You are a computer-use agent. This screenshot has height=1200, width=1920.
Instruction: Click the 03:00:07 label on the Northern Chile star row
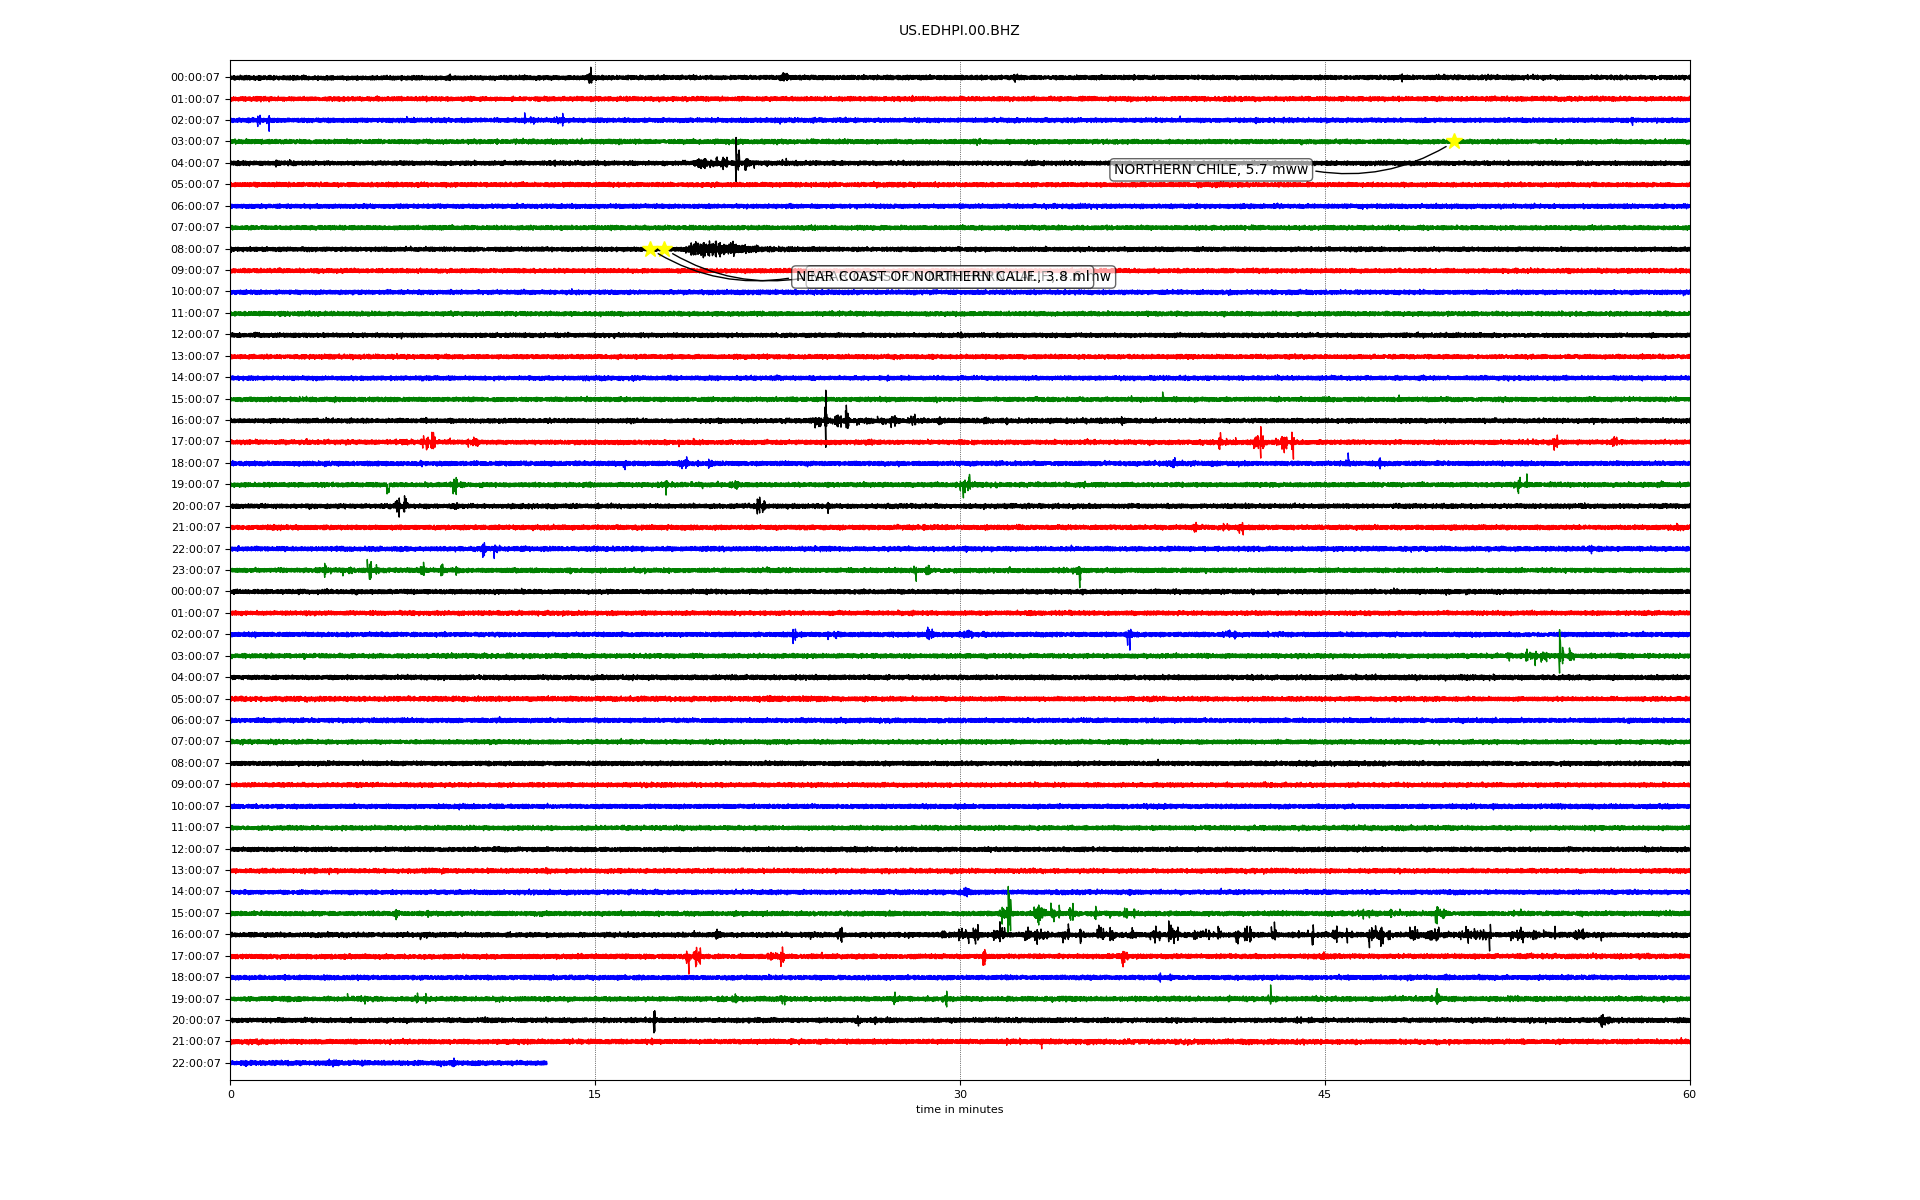click(x=195, y=142)
